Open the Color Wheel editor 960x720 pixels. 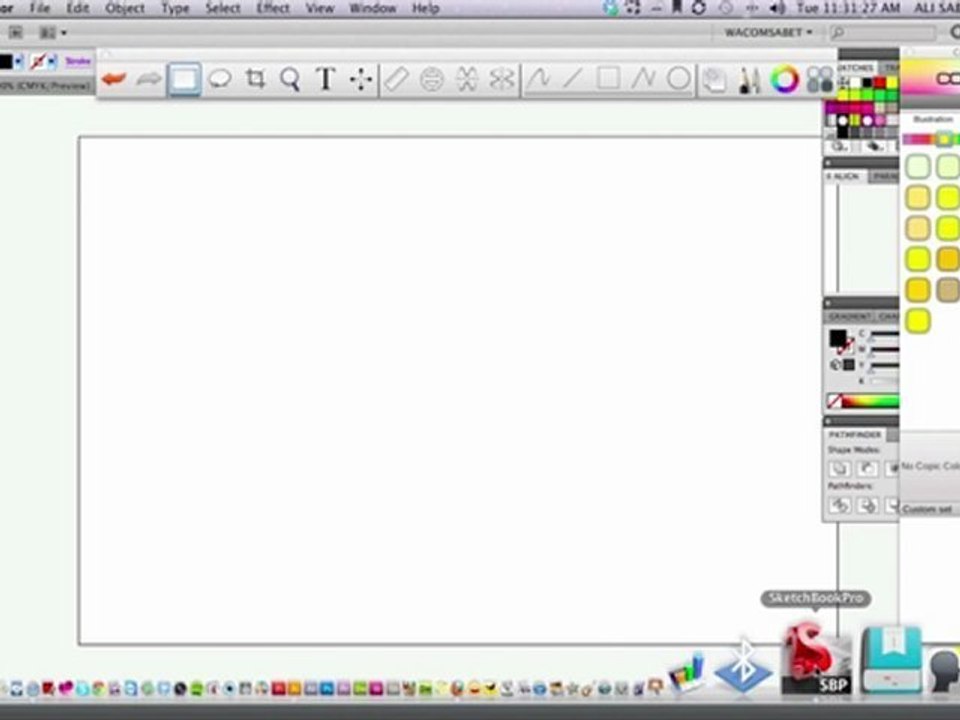784,80
